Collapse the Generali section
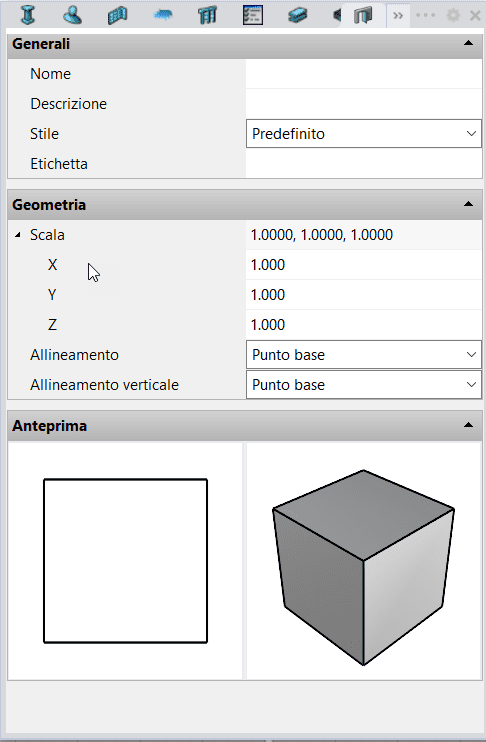 468,43
